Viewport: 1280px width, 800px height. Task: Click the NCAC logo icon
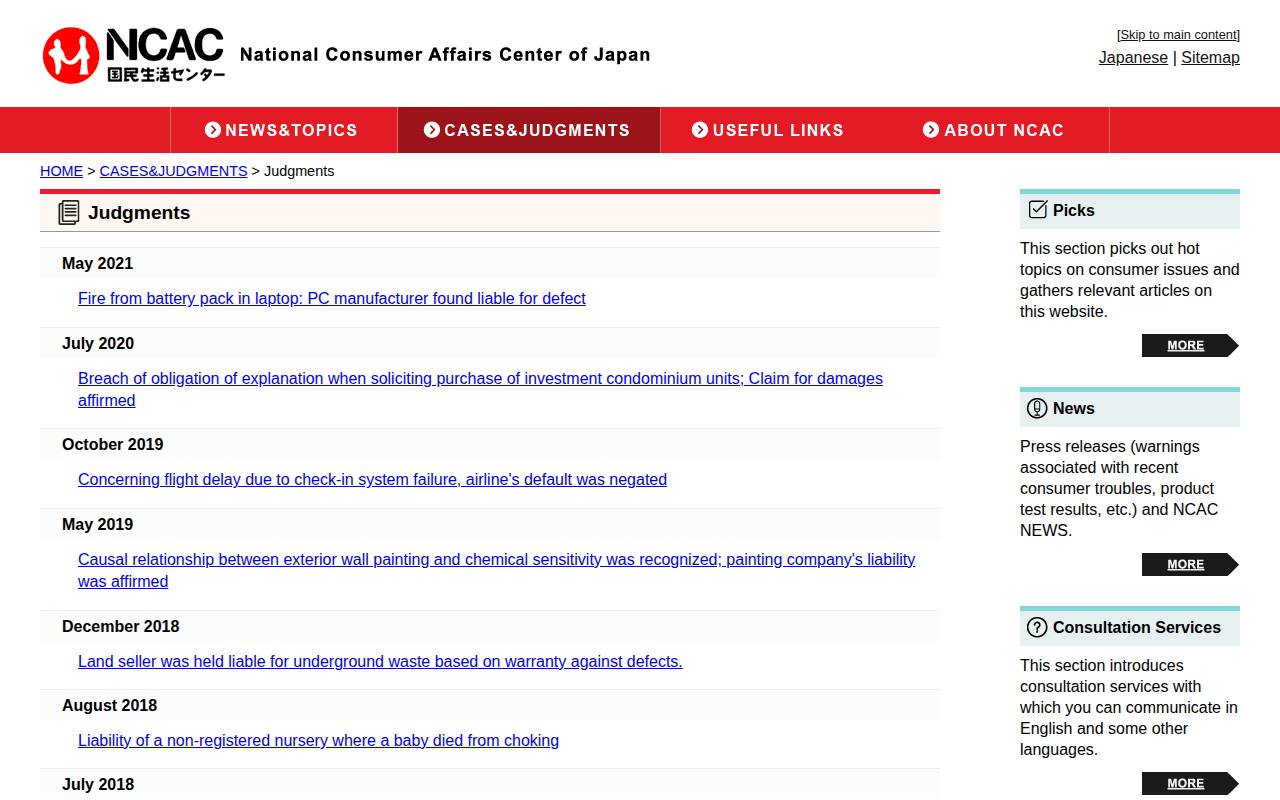coord(71,55)
